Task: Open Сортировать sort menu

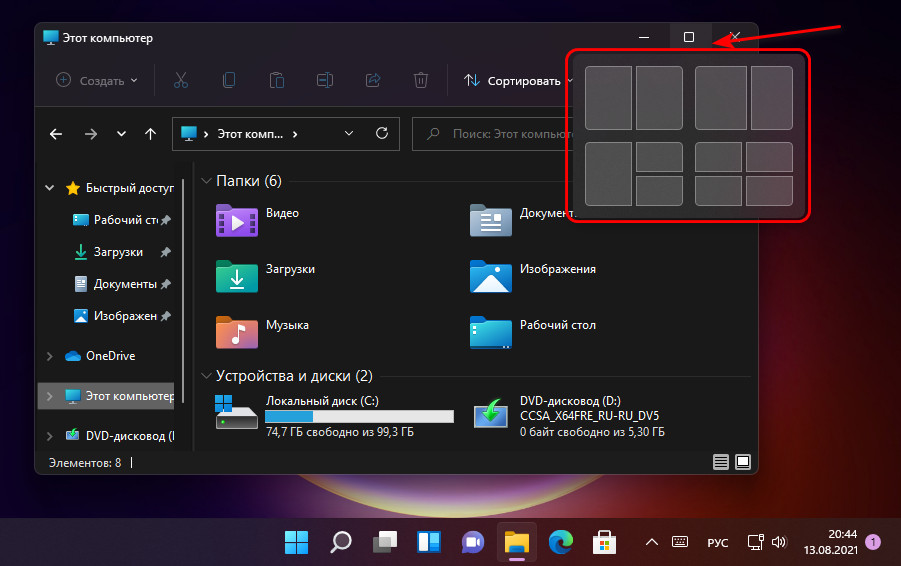Action: click(518, 80)
